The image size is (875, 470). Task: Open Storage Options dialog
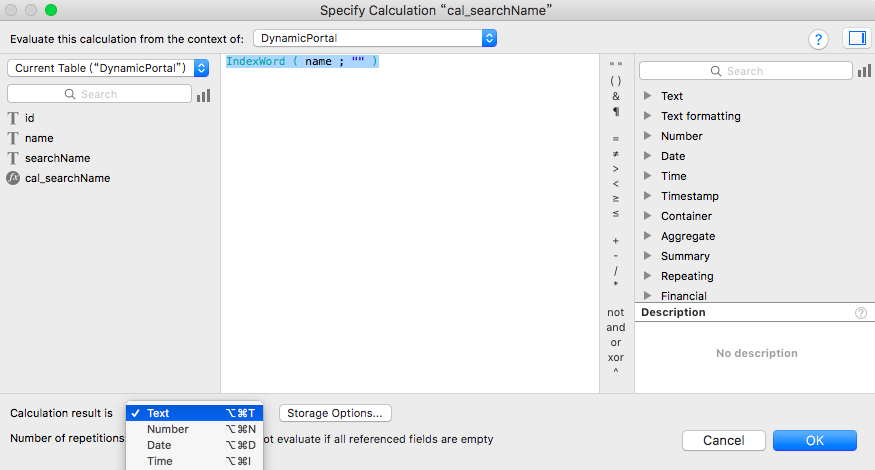point(335,413)
